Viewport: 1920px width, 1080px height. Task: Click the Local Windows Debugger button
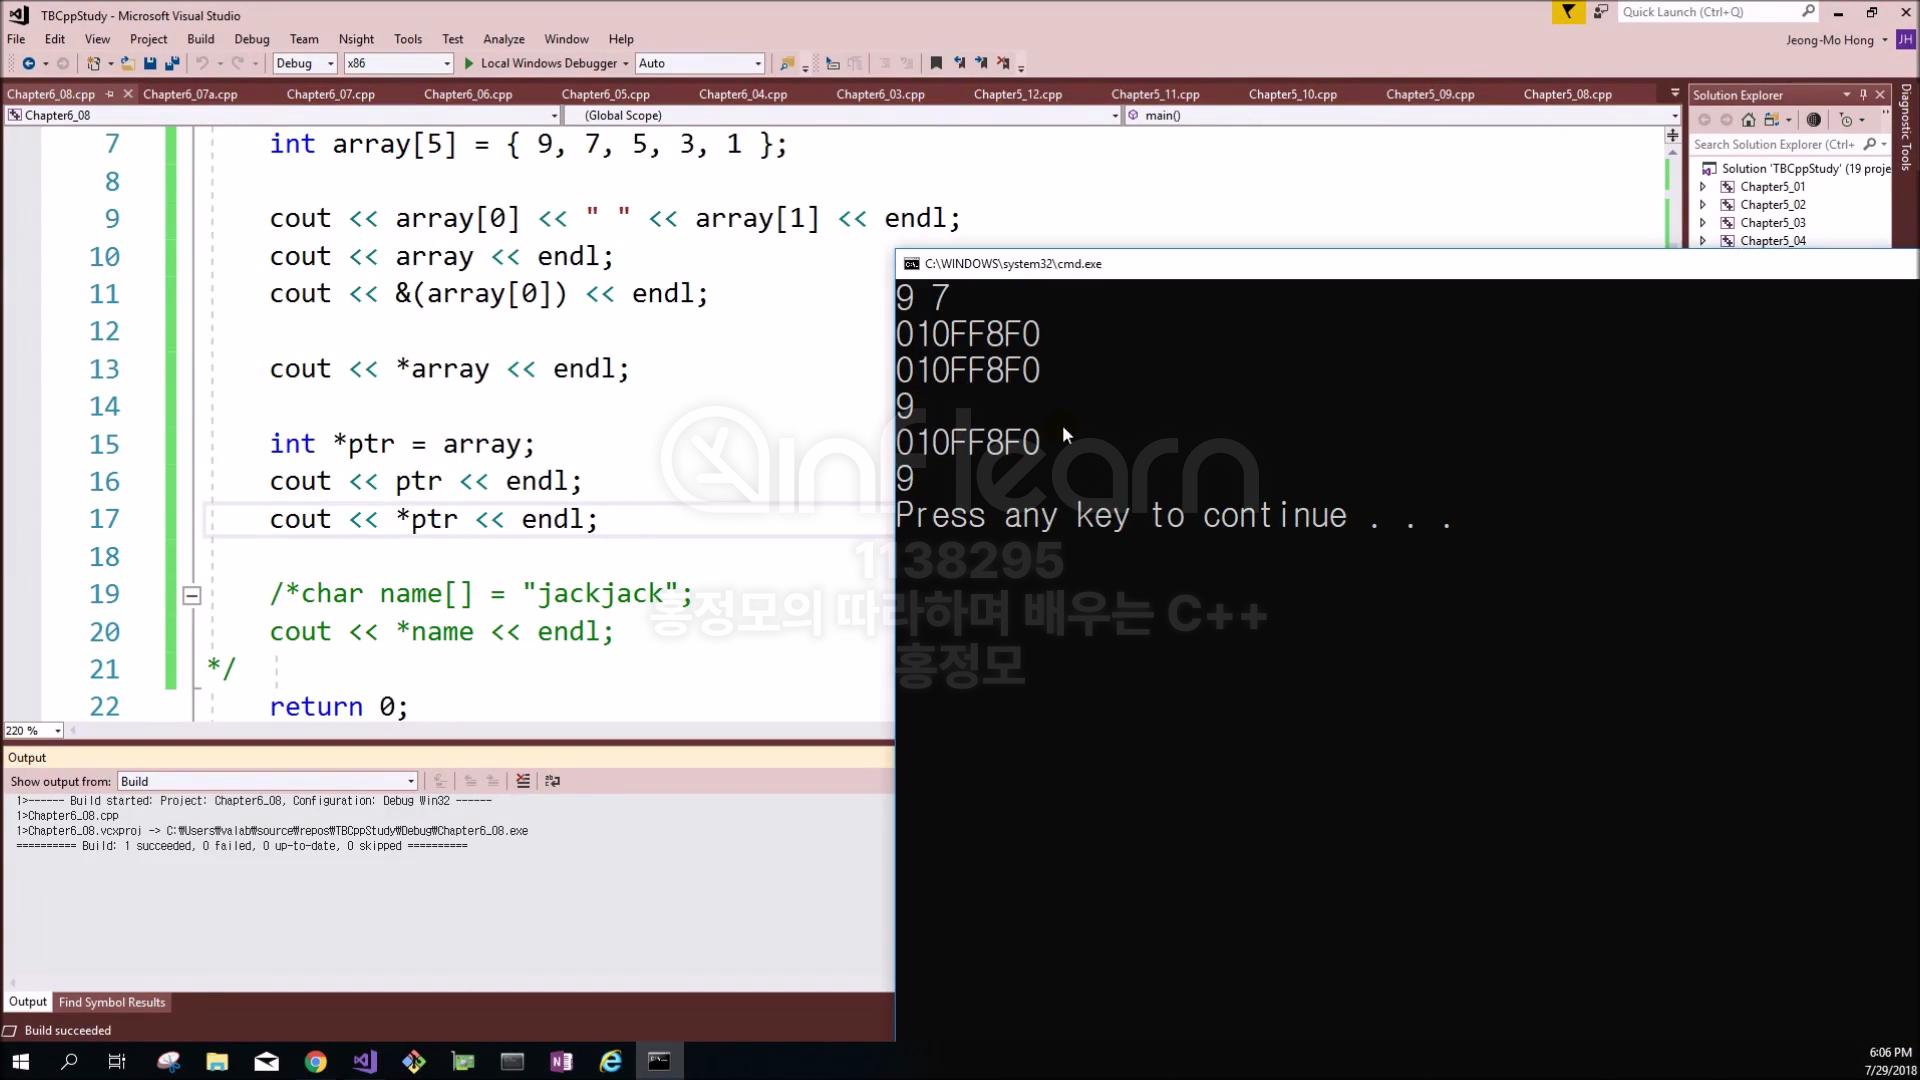548,63
